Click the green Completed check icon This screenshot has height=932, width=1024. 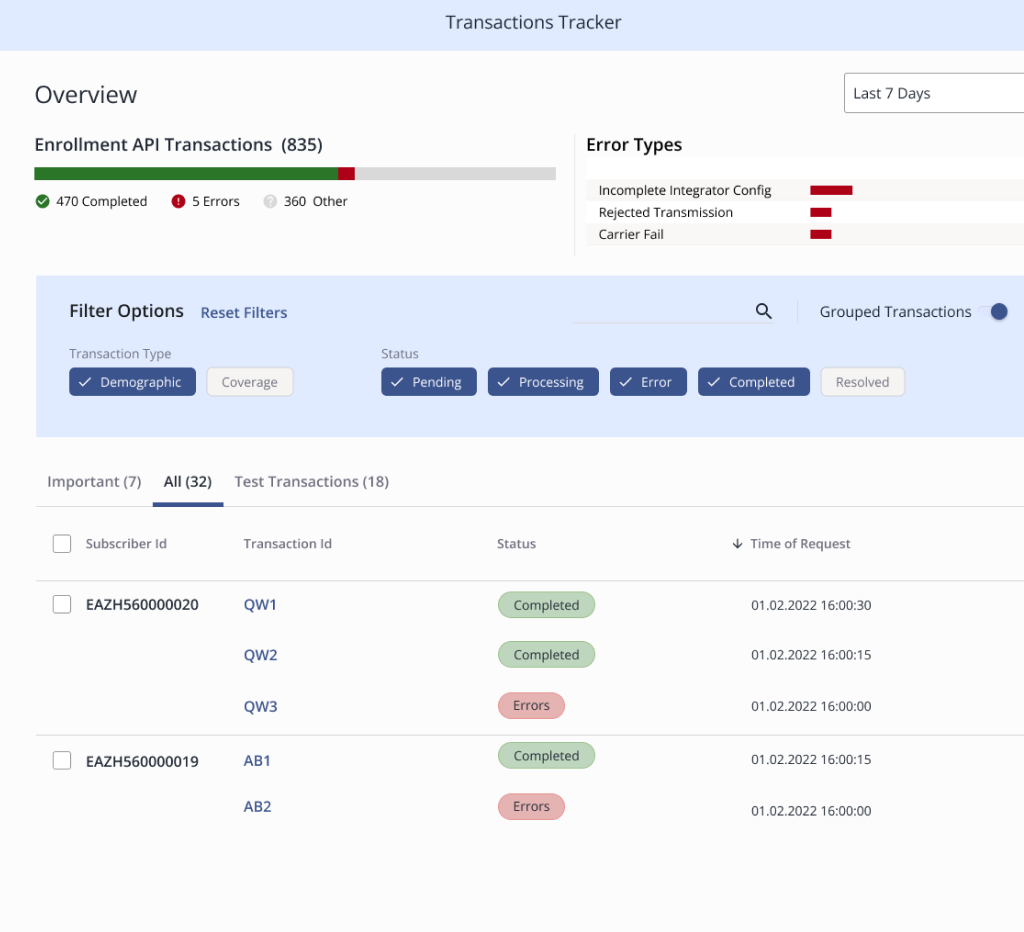42,201
